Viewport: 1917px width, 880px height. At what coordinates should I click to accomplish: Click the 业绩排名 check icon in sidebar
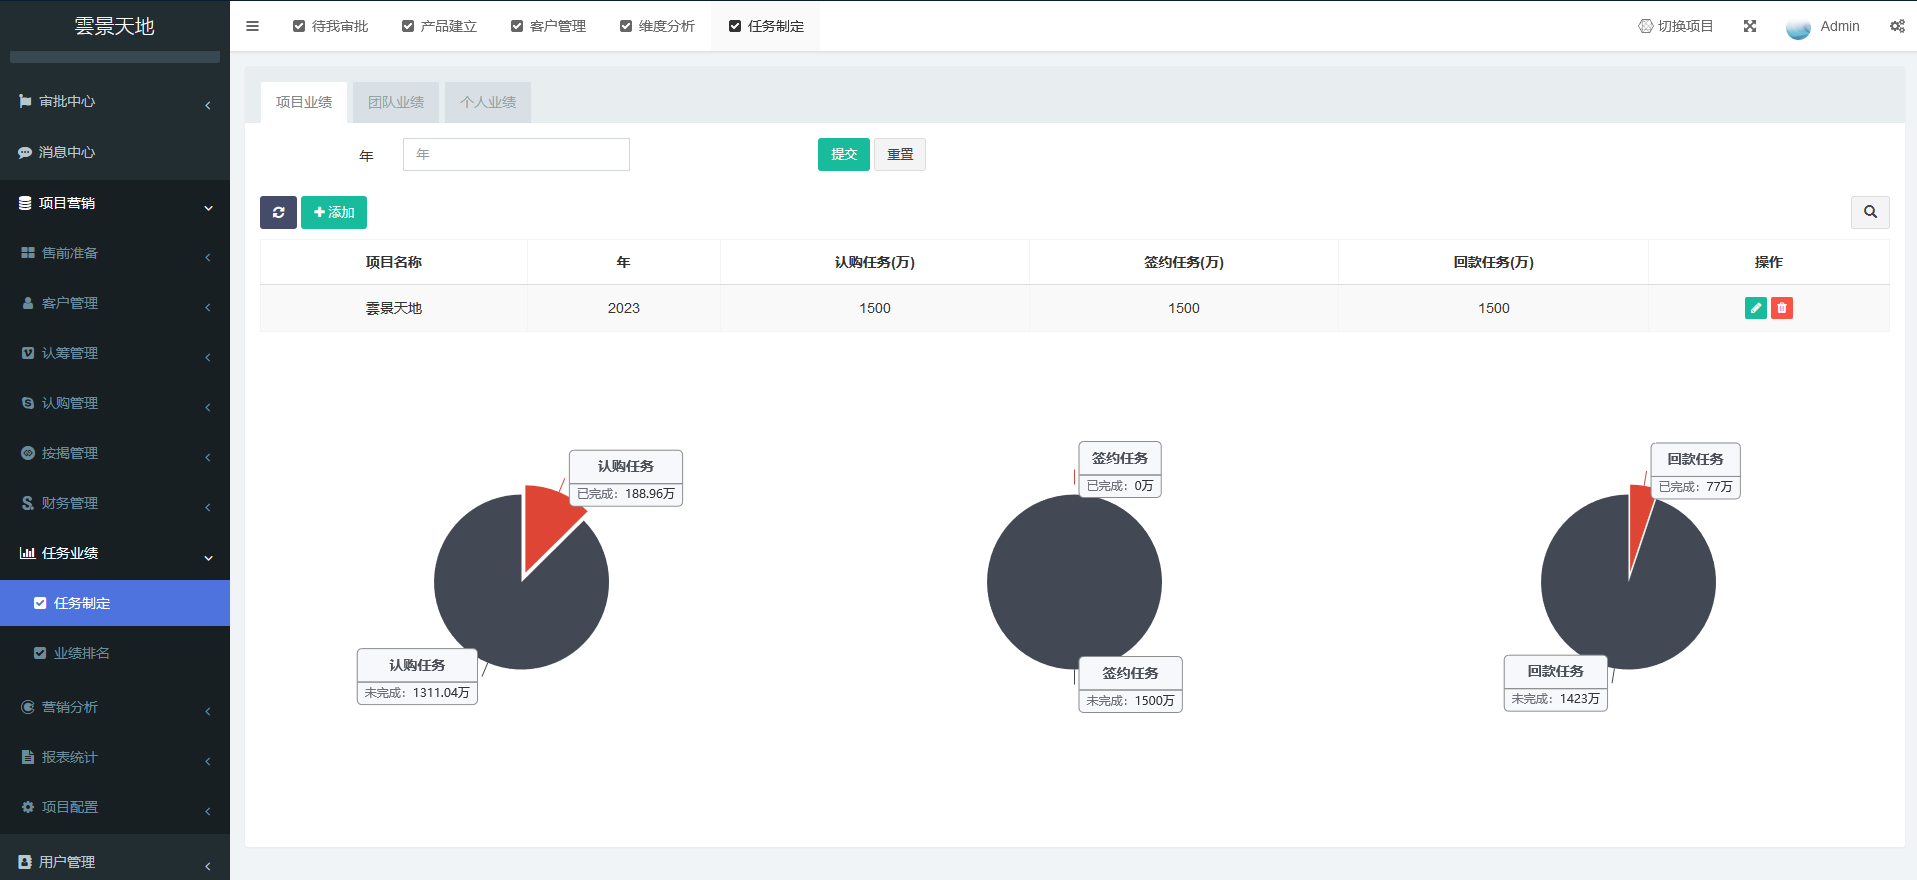point(40,653)
